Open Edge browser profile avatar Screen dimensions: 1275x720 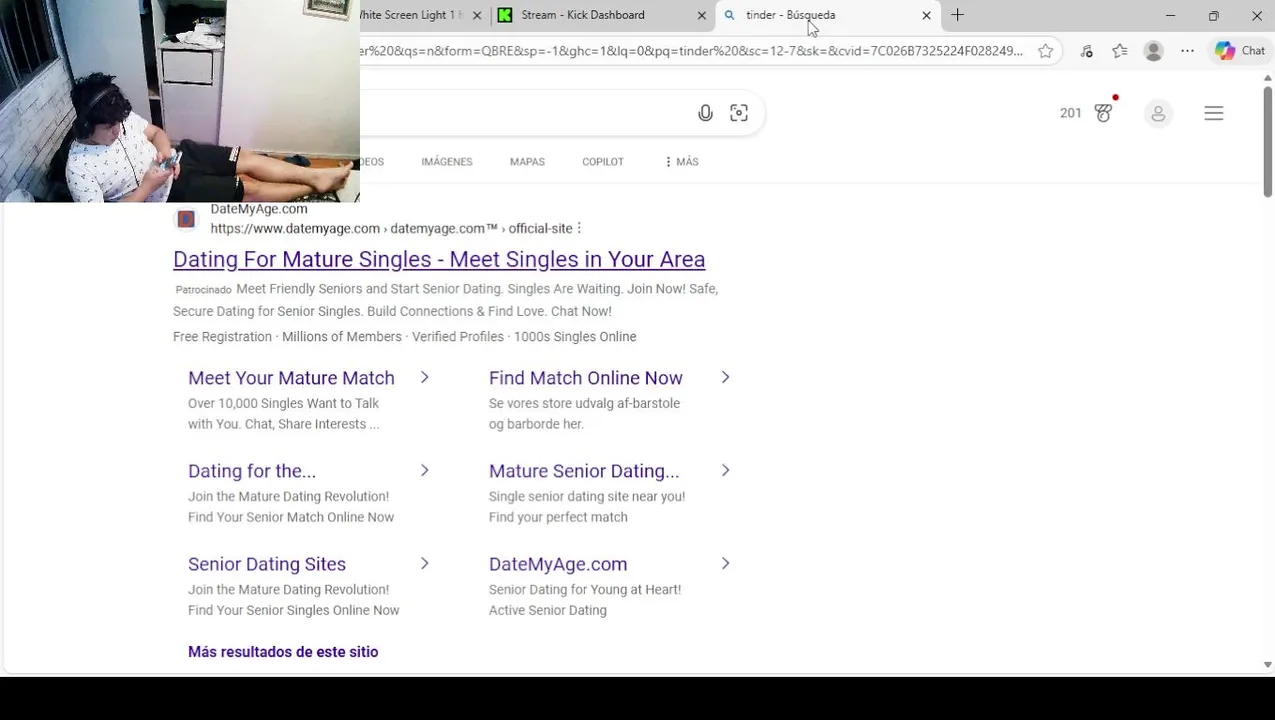(1154, 51)
